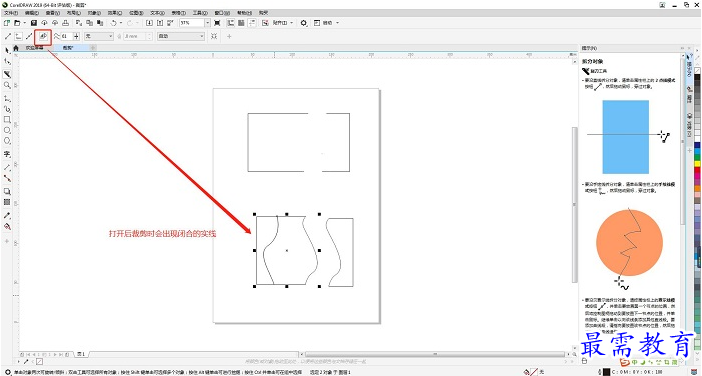Select the Text tool
The image size is (702, 376).
click(x=7, y=154)
